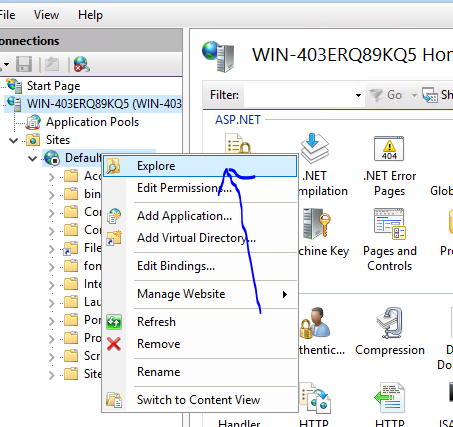Click the Inte folder icon
This screenshot has height=427, width=453.
tap(71, 284)
